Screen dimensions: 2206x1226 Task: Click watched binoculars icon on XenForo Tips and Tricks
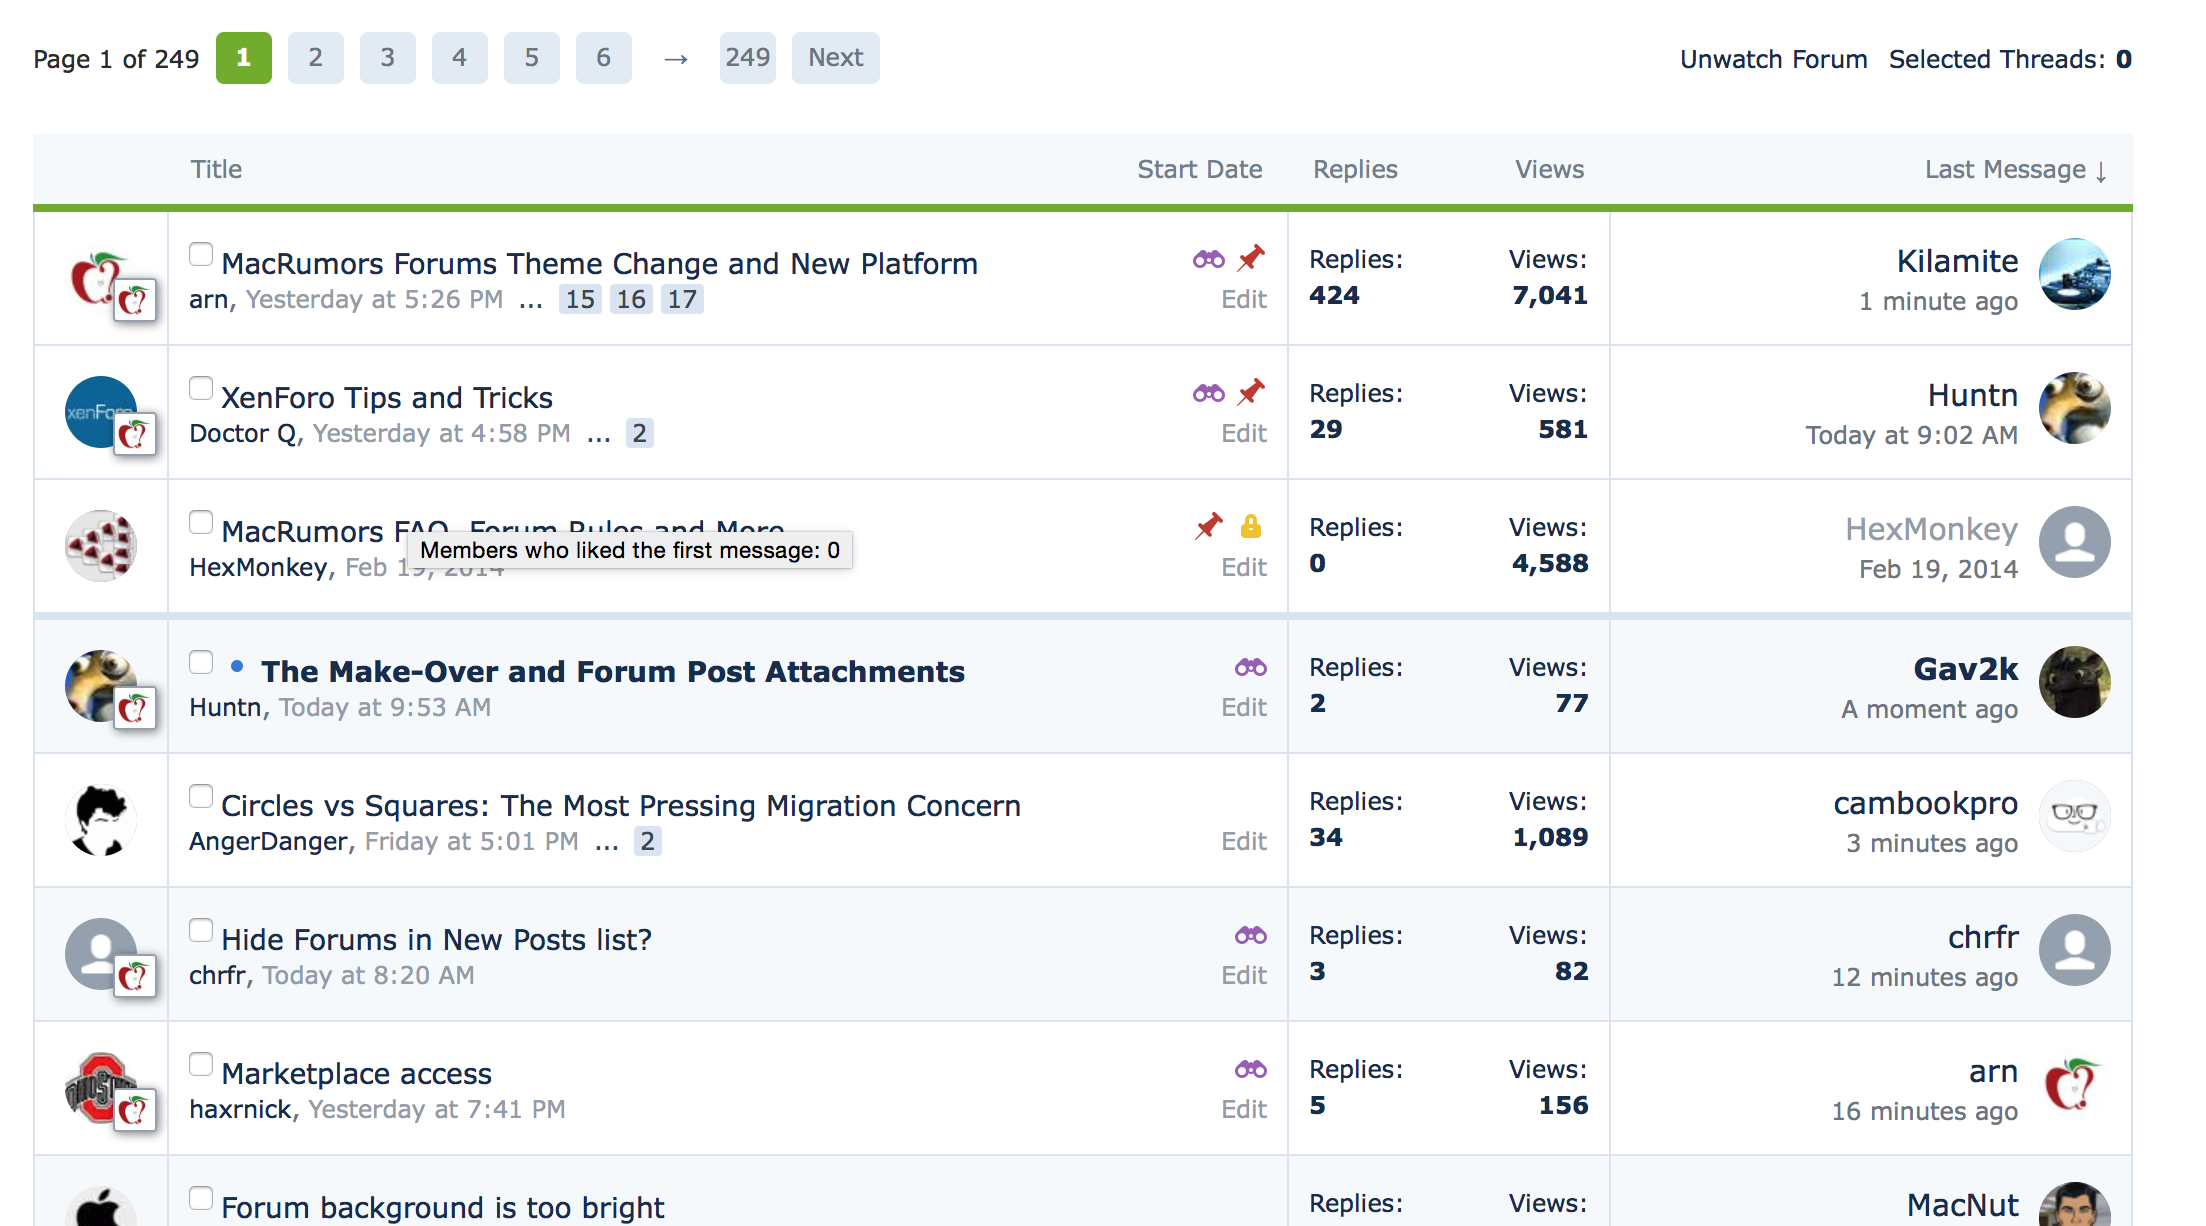click(1208, 393)
